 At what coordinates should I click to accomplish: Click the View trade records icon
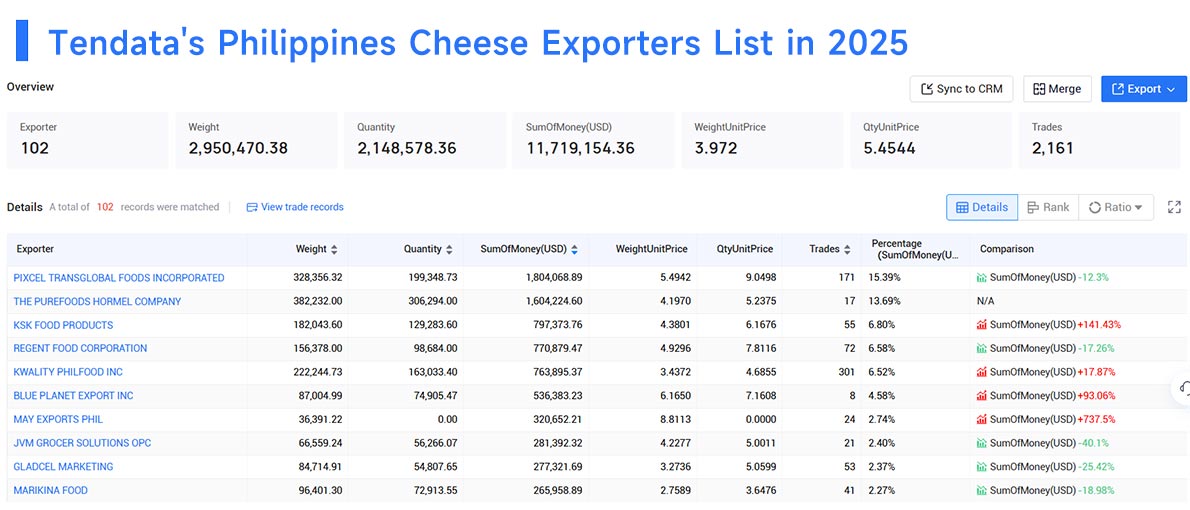[x=252, y=207]
